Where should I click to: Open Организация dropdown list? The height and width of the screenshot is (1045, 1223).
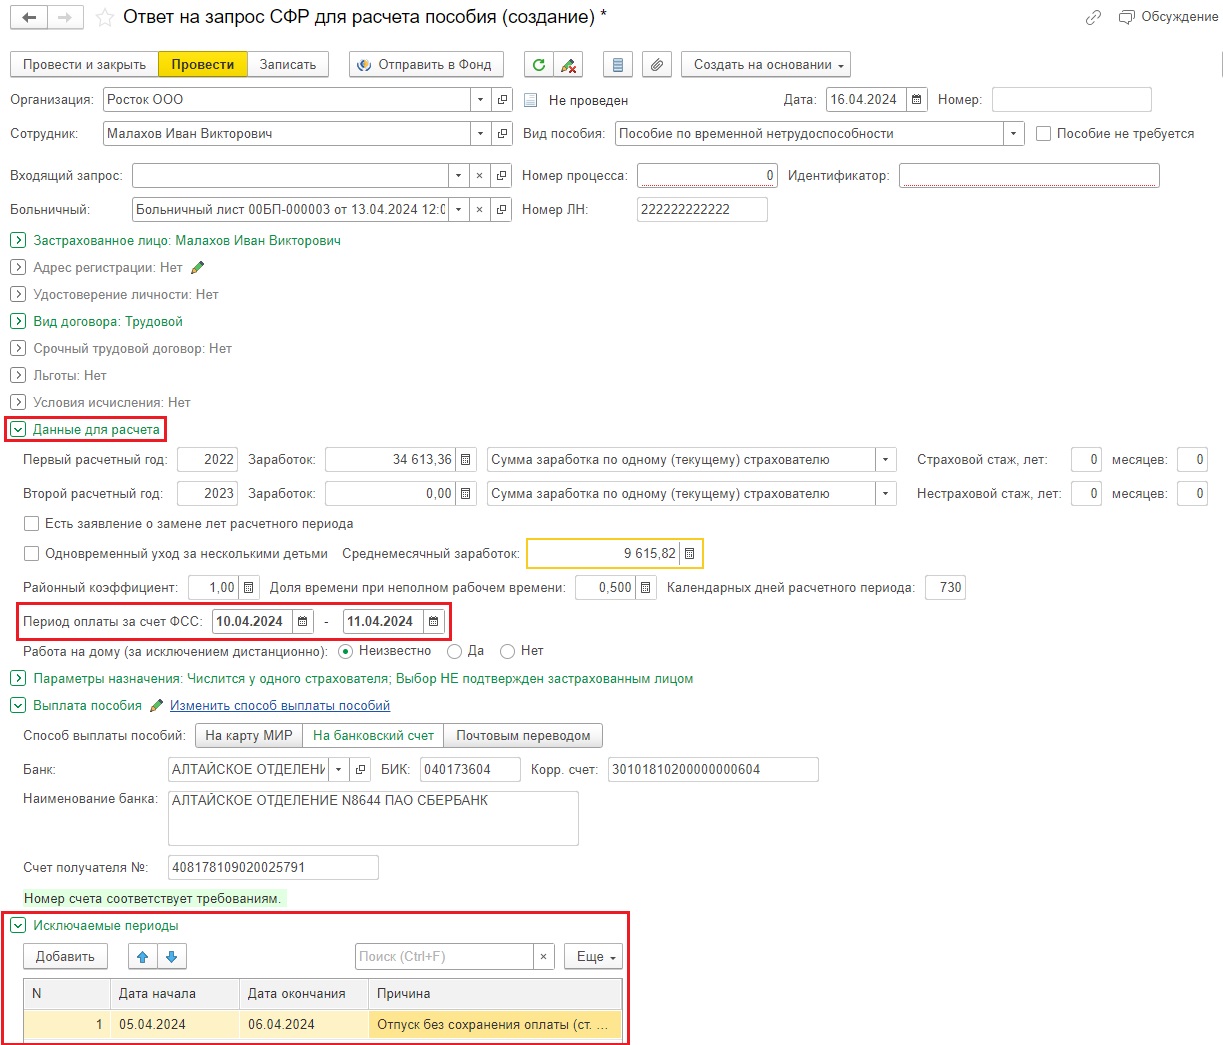[480, 100]
